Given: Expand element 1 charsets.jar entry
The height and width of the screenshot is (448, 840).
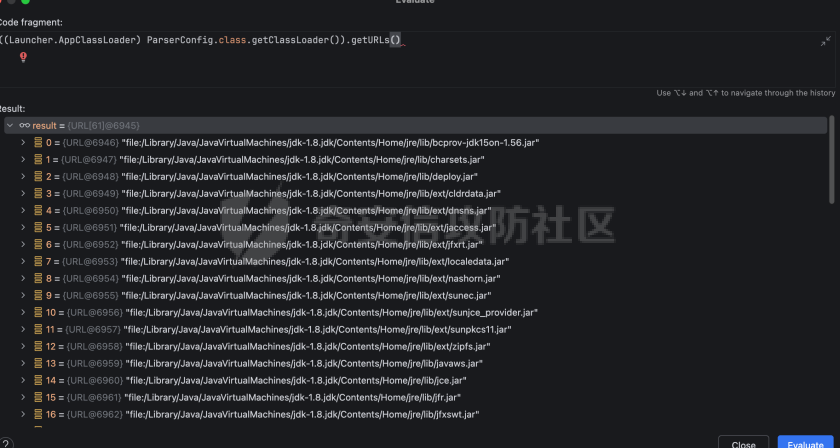Looking at the screenshot, I should [x=23, y=159].
